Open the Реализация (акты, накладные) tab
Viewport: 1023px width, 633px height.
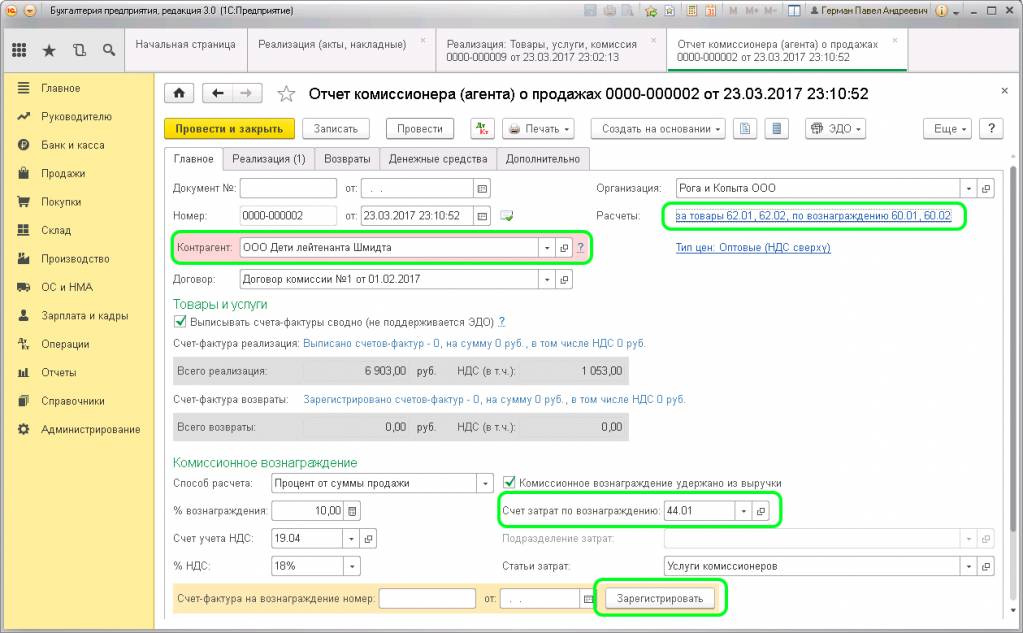point(341,50)
